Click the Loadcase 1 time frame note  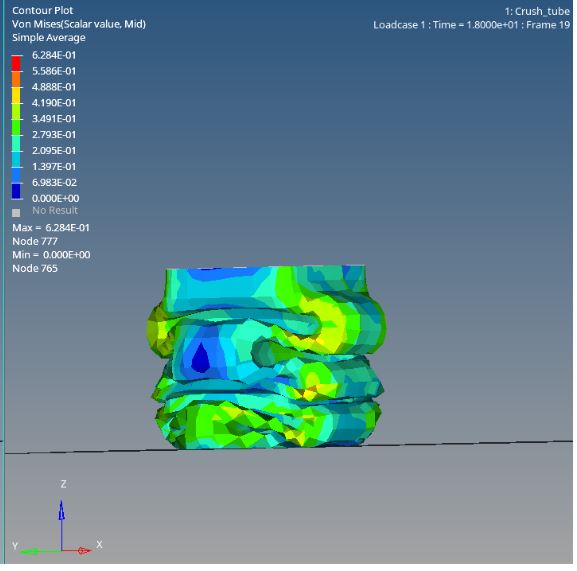click(x=472, y=25)
